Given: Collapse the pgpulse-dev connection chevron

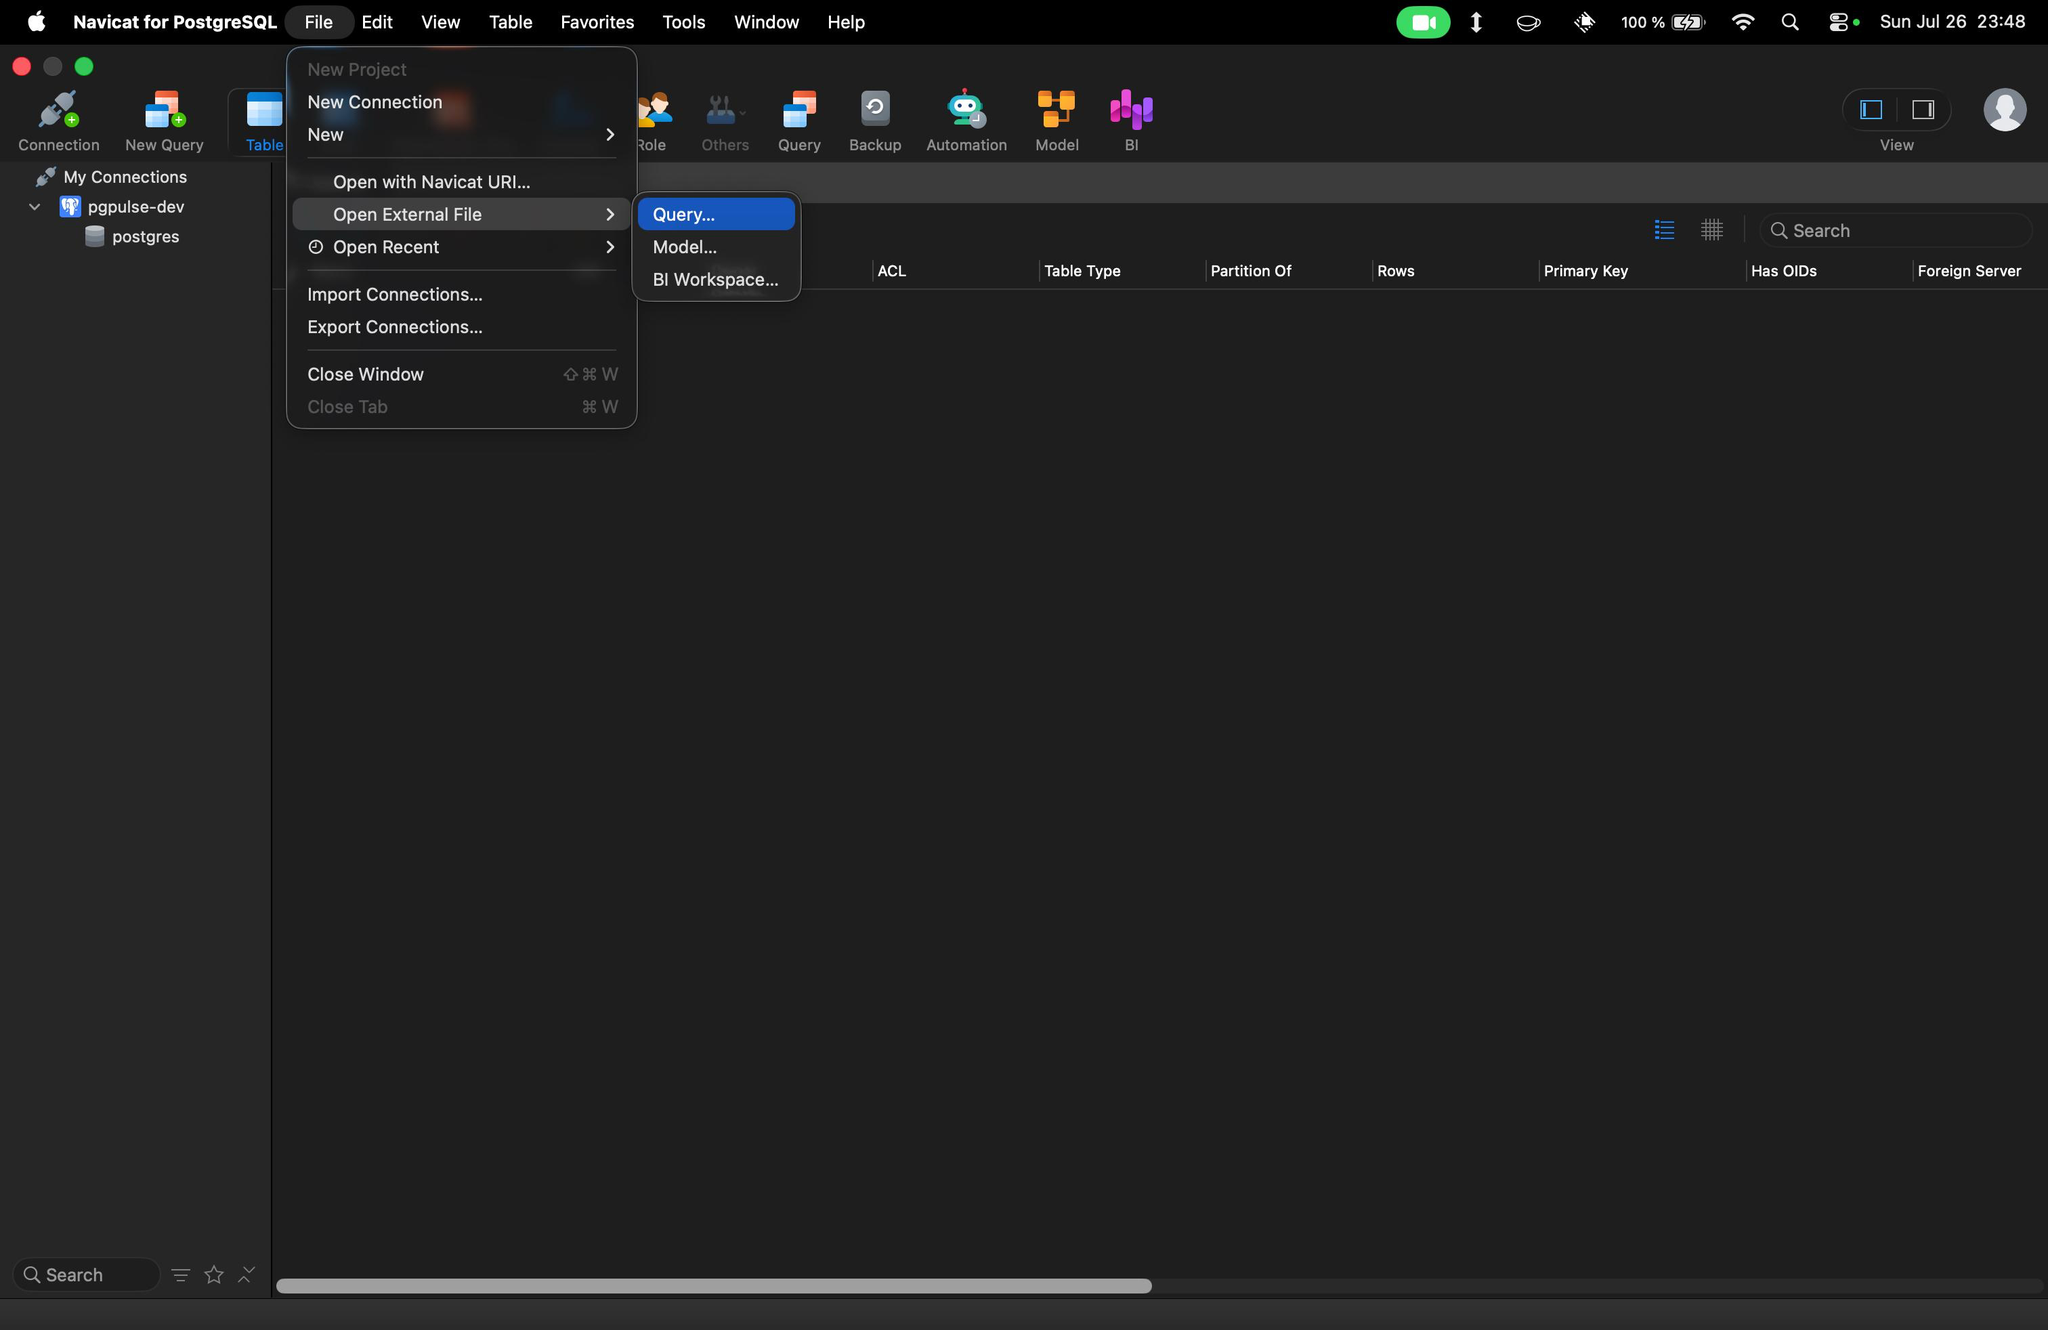Looking at the screenshot, I should click(35, 207).
